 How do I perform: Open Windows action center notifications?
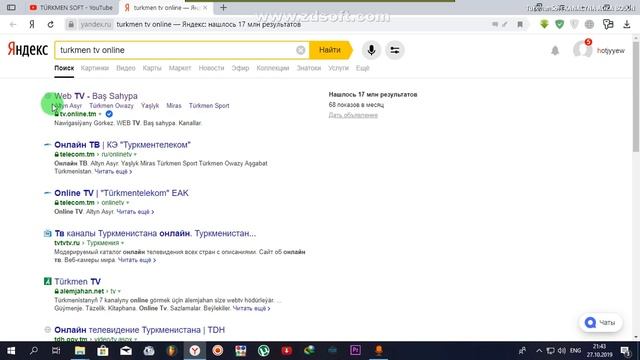[625, 351]
